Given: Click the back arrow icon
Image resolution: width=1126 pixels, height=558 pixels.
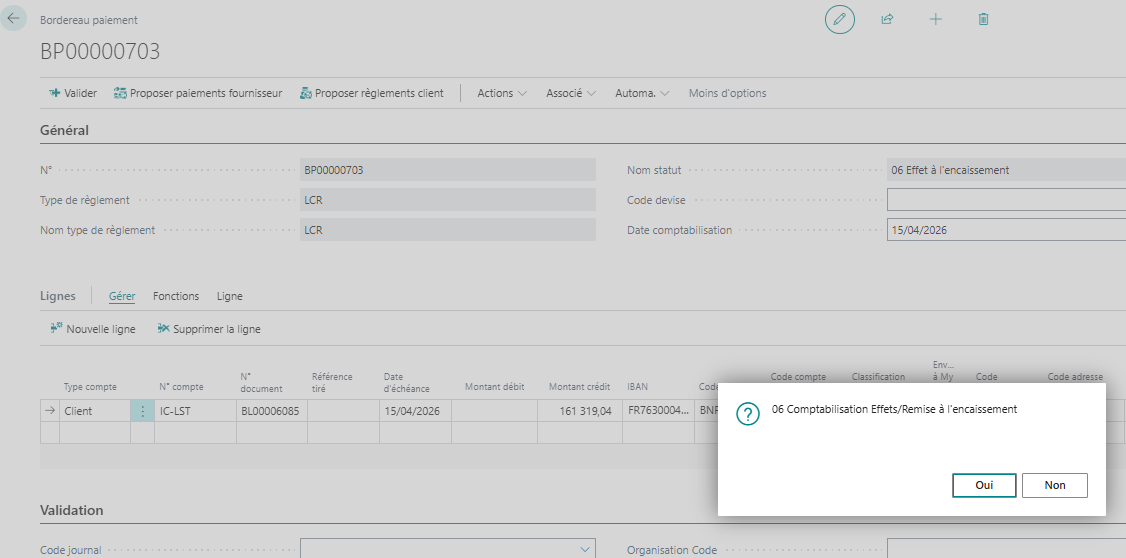Looking at the screenshot, I should (14, 18).
